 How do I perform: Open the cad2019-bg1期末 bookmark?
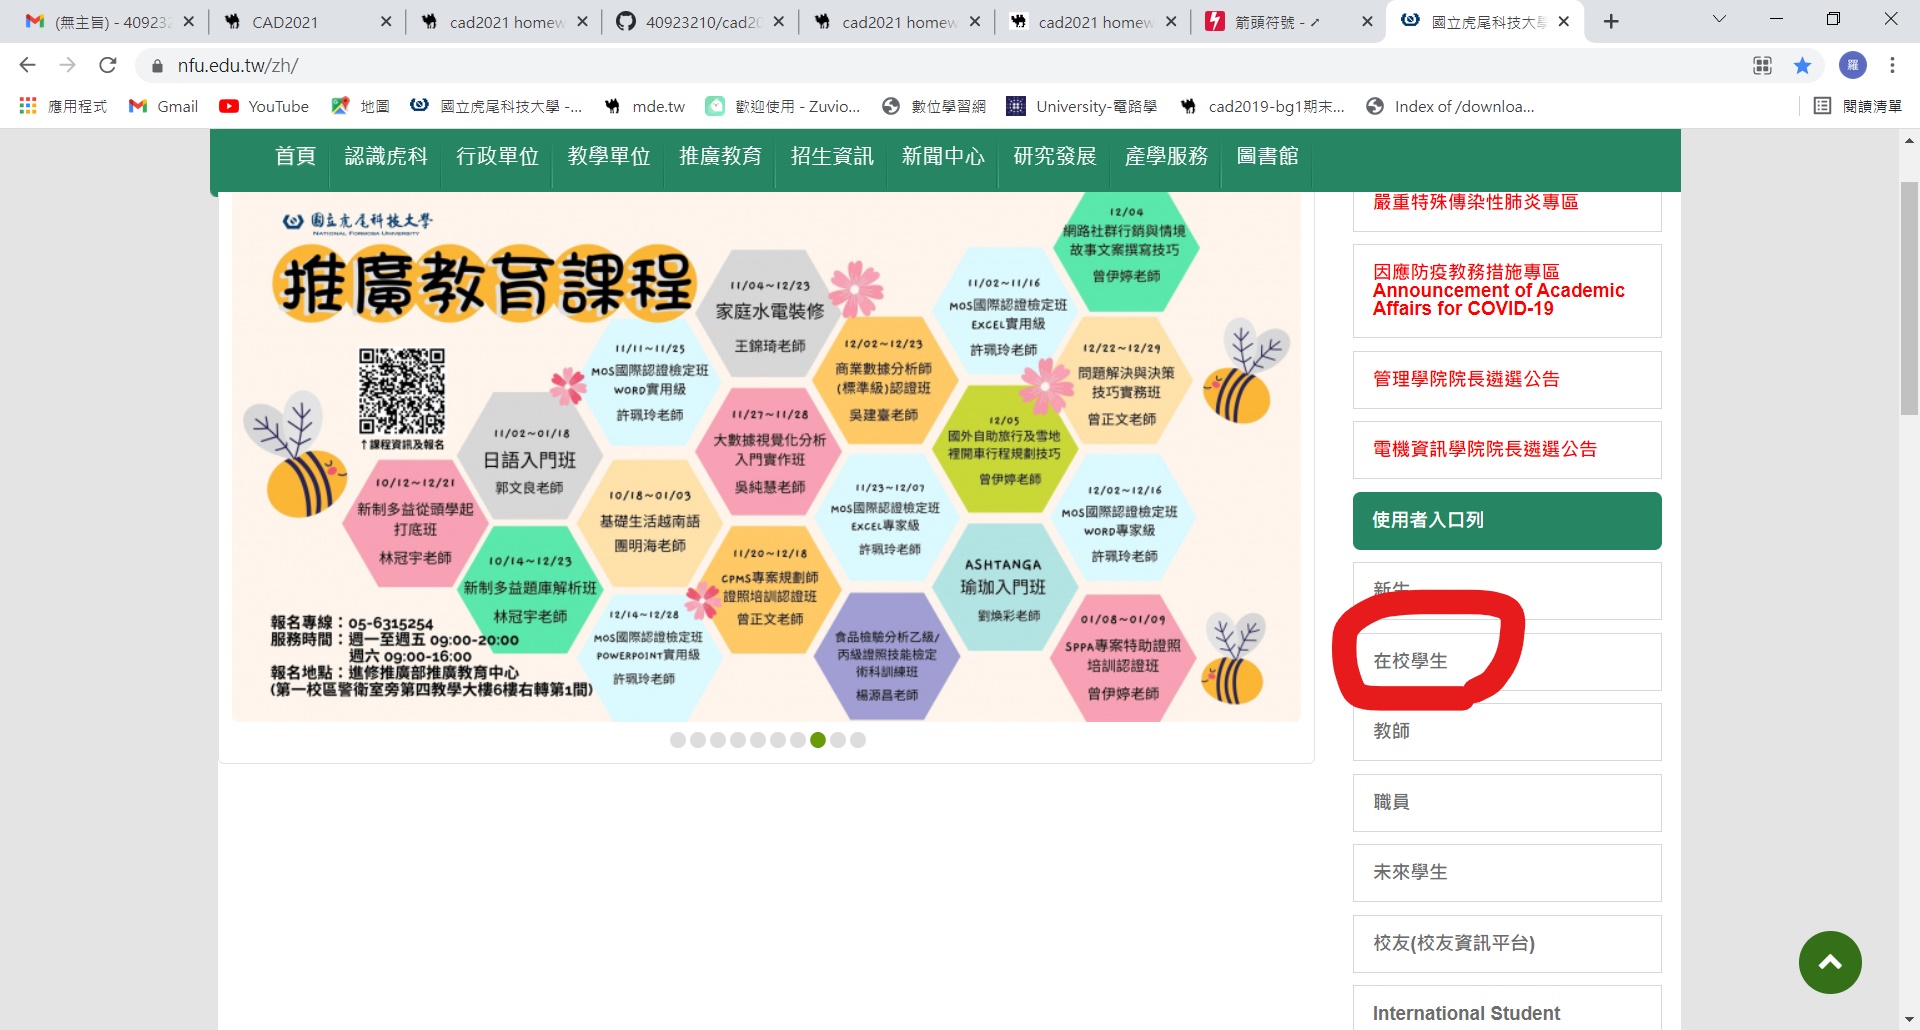(1262, 106)
